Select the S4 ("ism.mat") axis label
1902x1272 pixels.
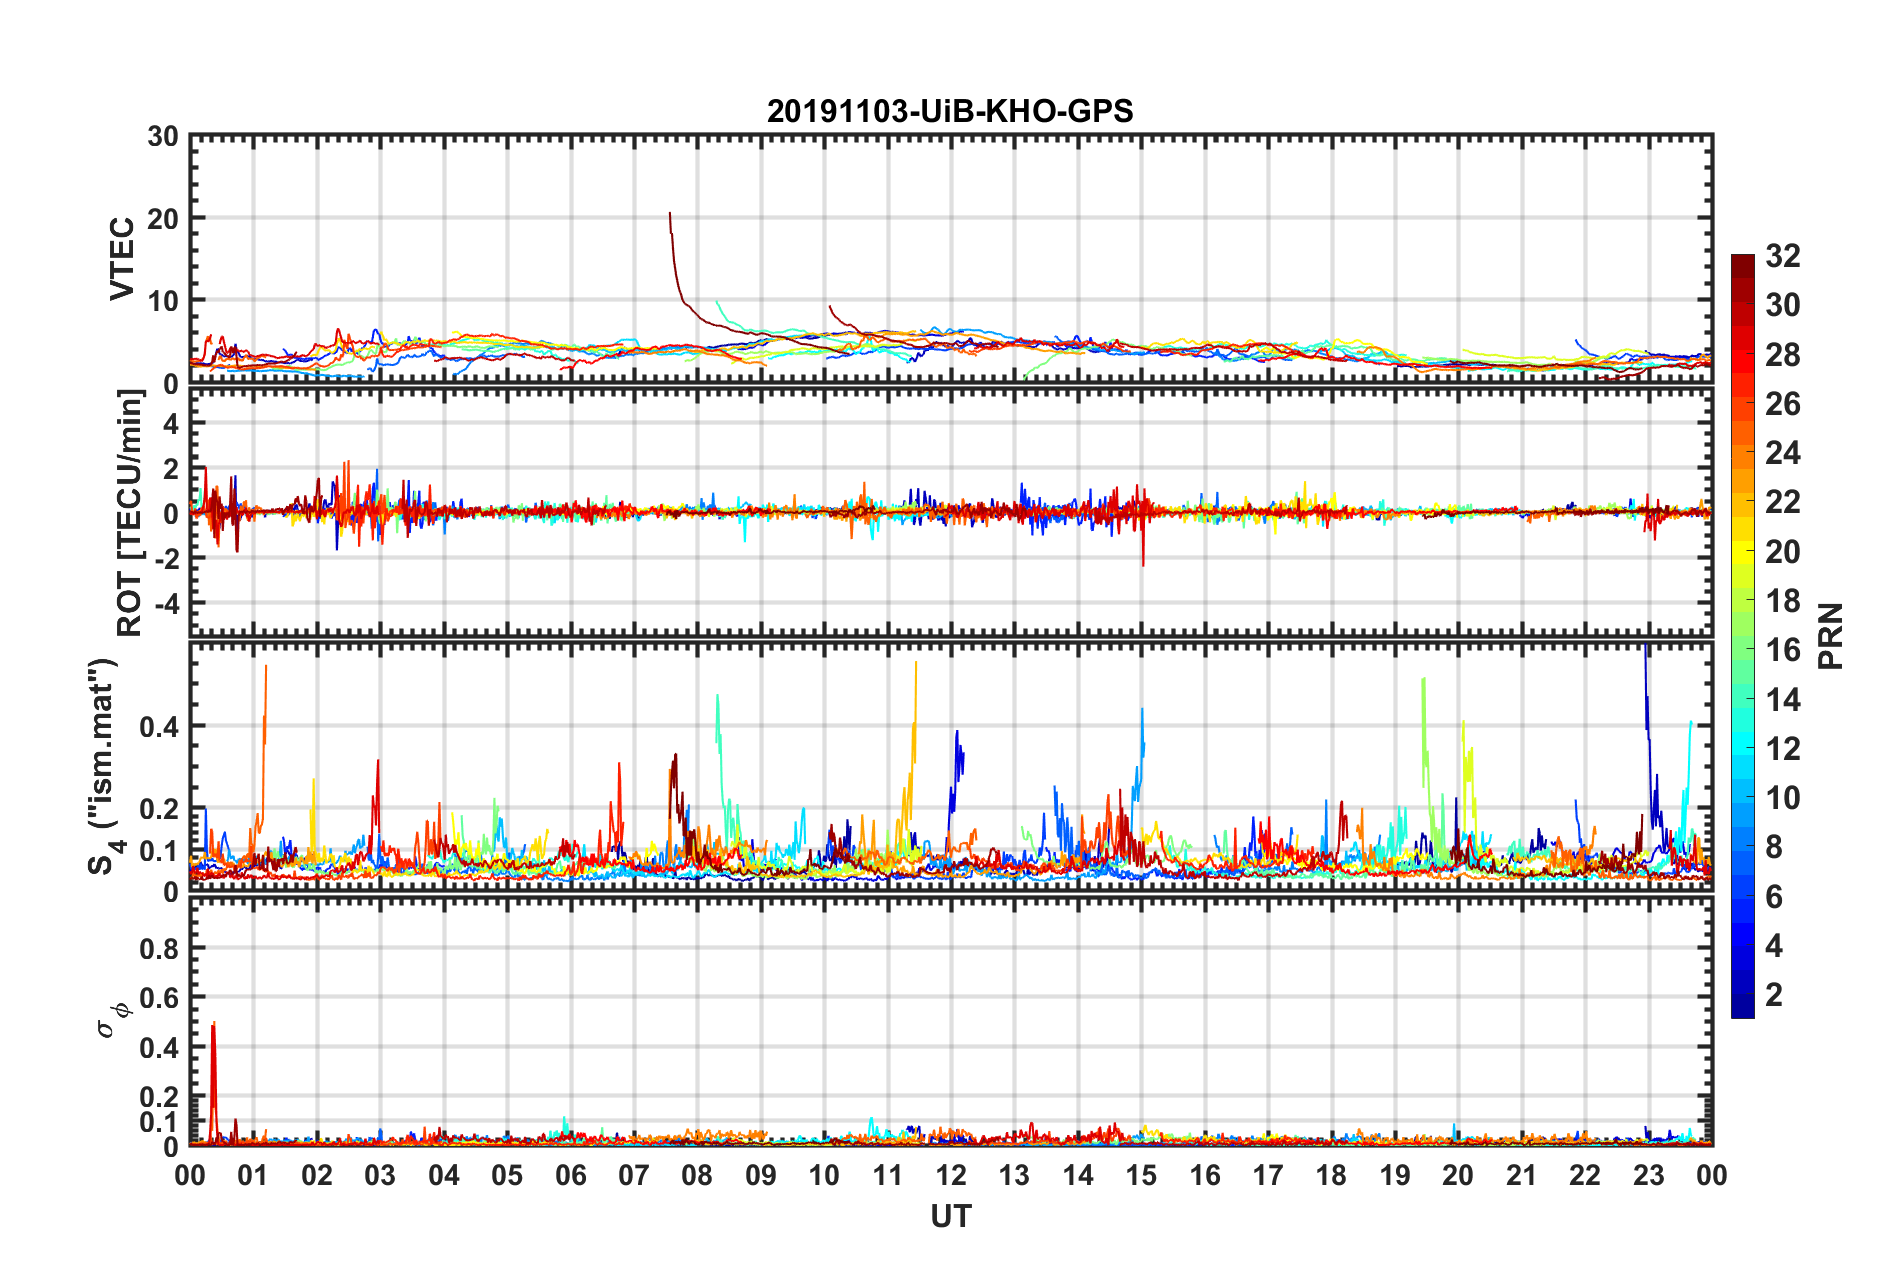tap(105, 766)
